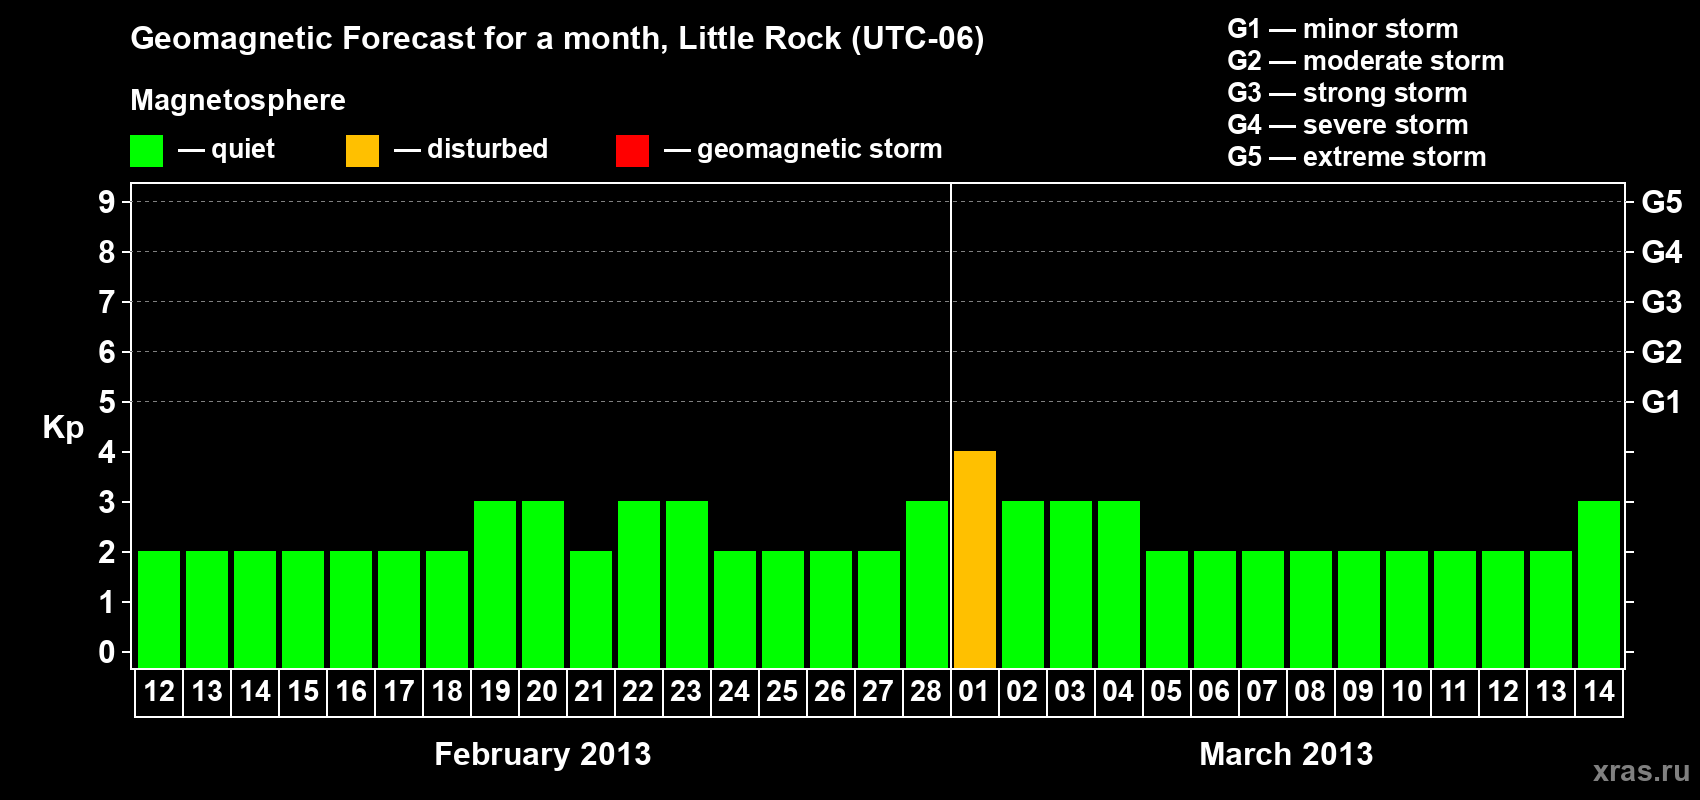Image resolution: width=1700 pixels, height=800 pixels.
Task: Click the Kp axis title
Action: point(63,428)
